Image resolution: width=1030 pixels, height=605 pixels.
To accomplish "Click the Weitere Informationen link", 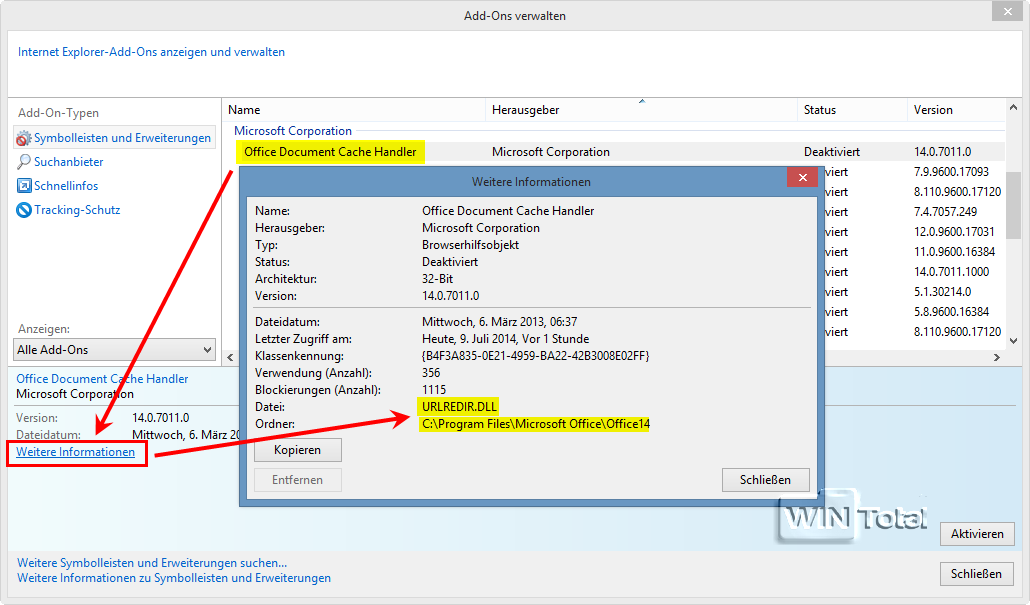I will click(x=76, y=452).
